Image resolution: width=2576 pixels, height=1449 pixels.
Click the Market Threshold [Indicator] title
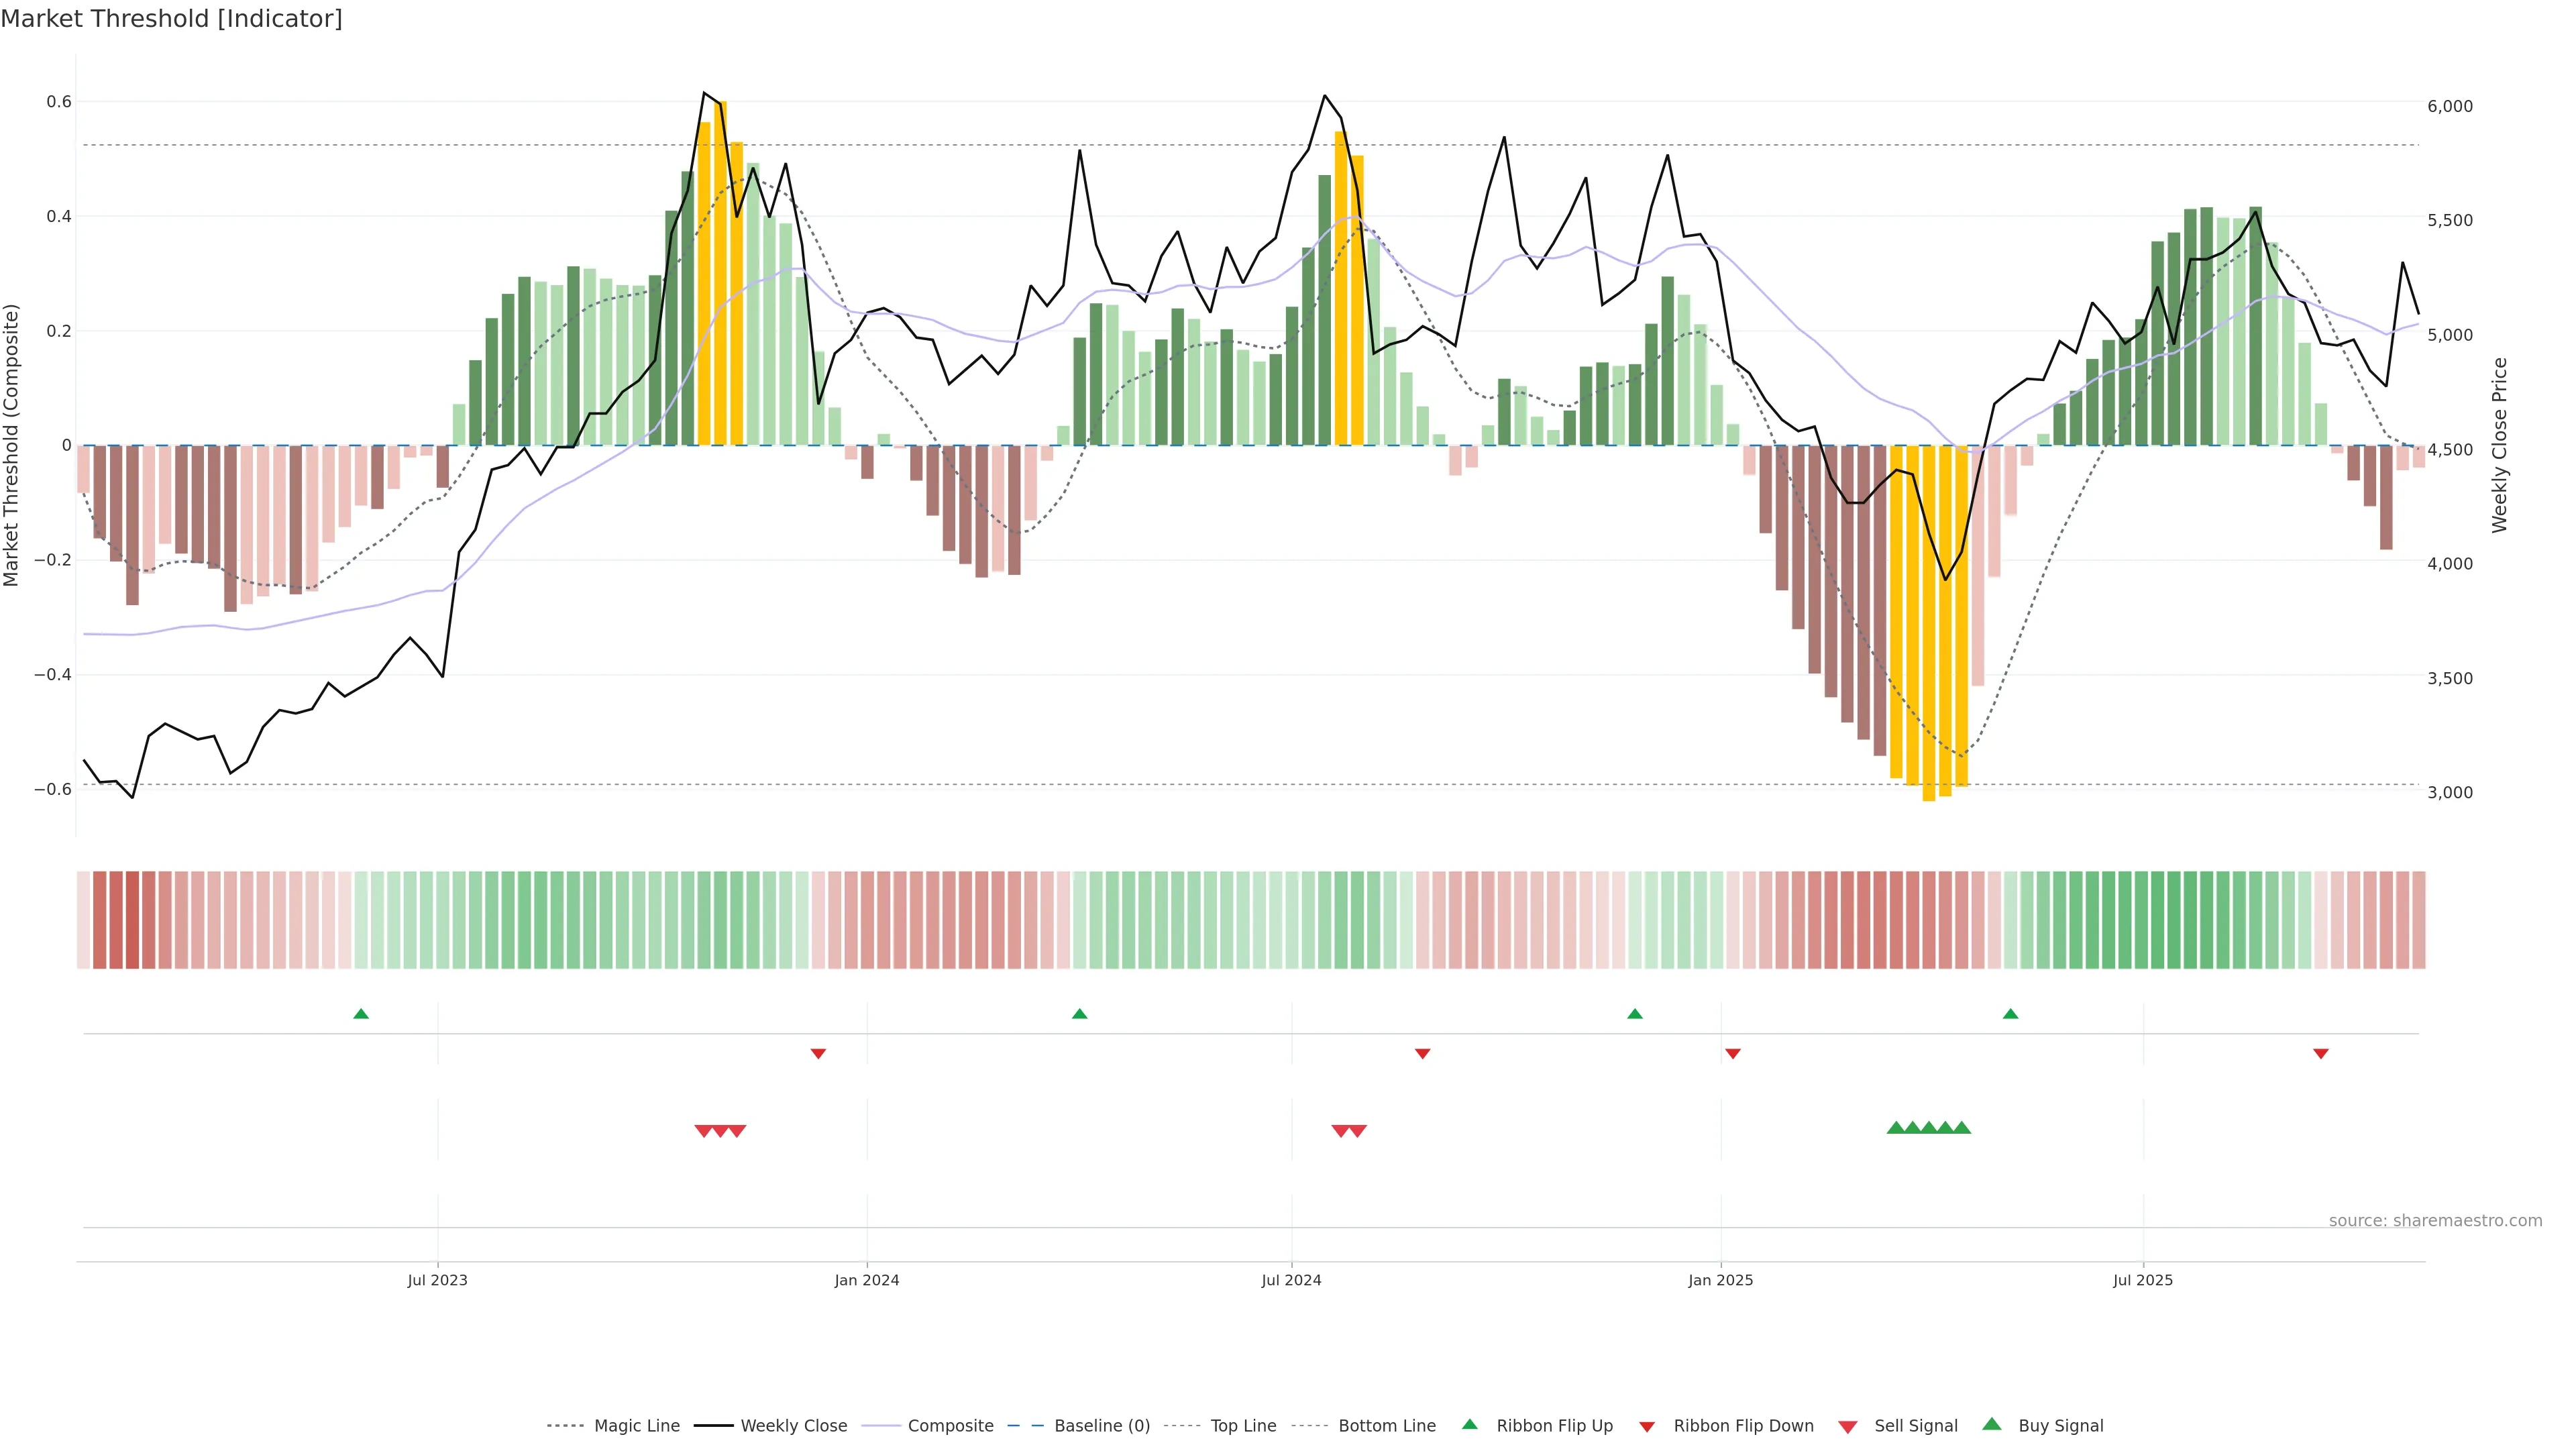pyautogui.click(x=171, y=19)
